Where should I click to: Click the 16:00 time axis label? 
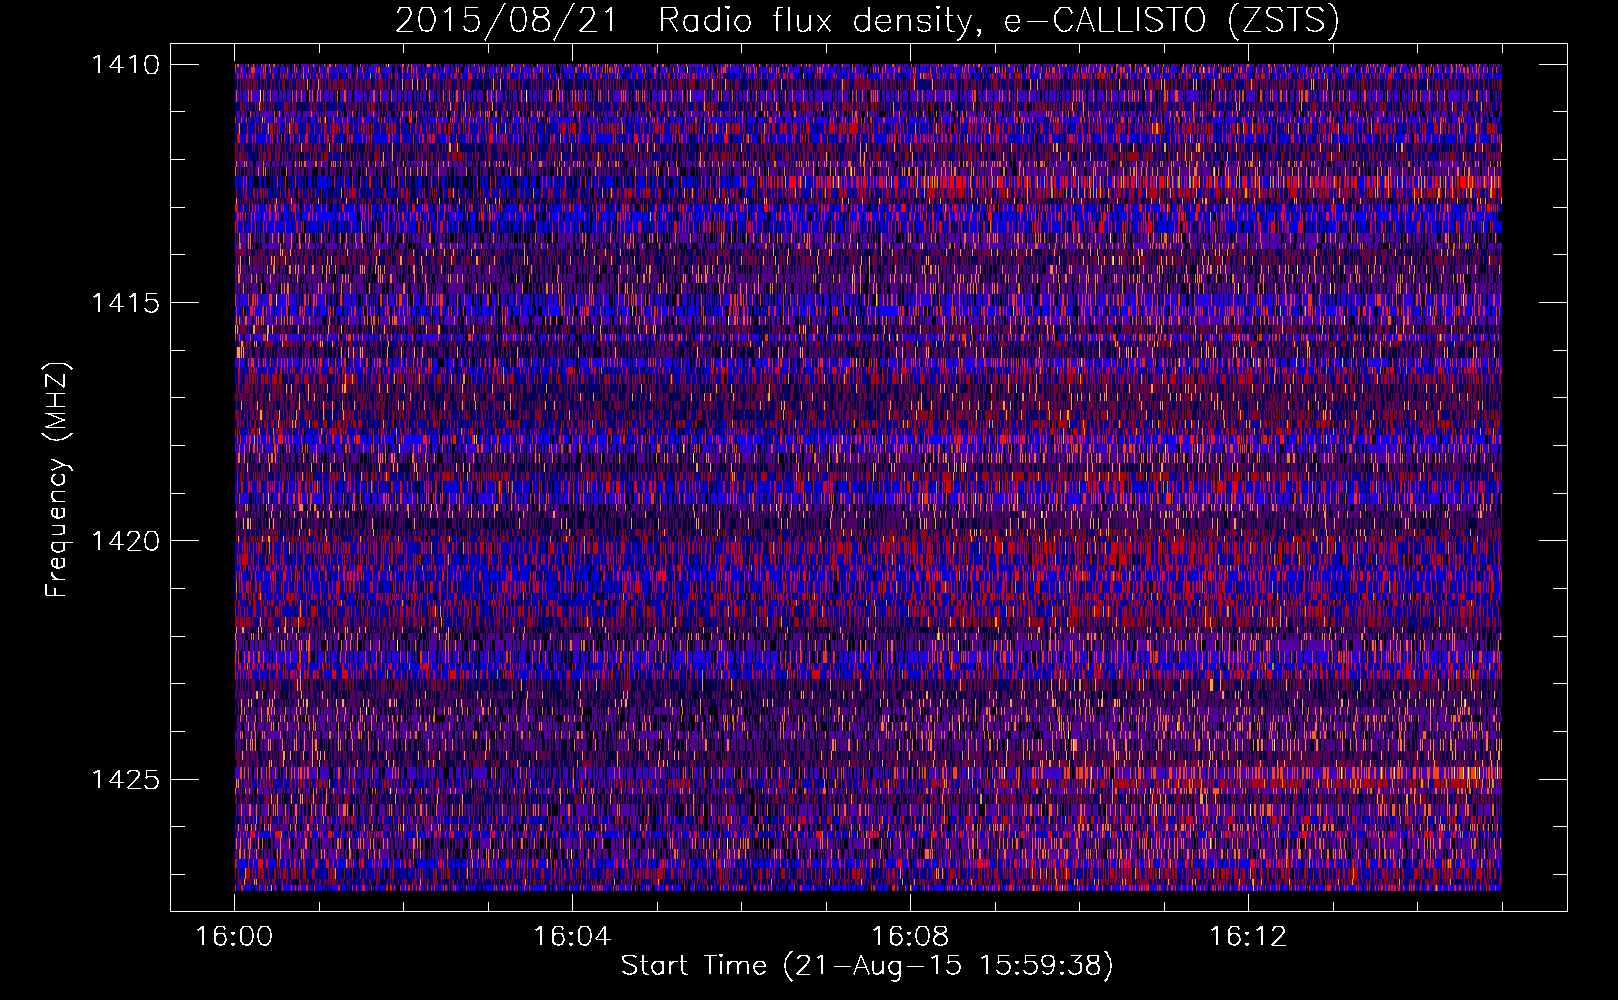(234, 936)
